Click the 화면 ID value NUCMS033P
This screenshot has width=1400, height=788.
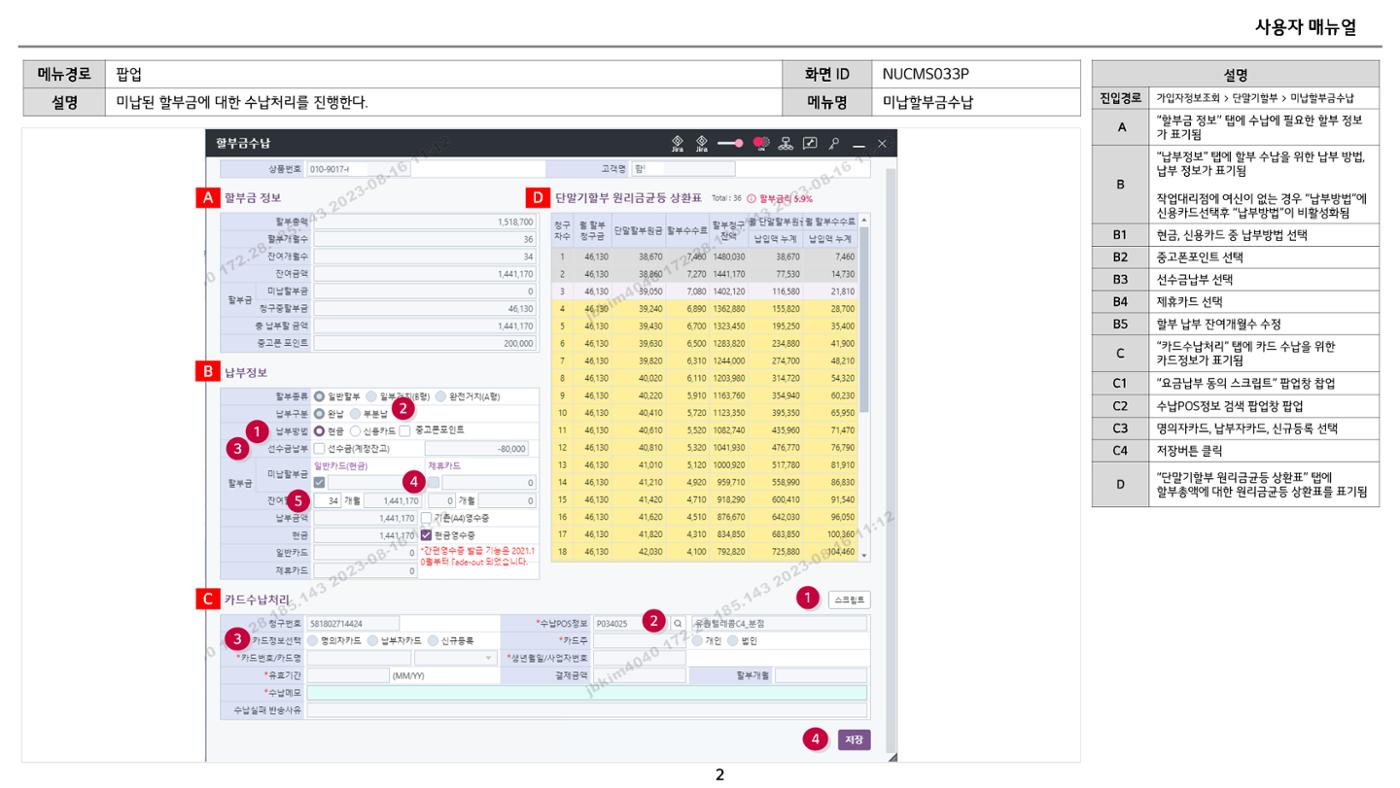(x=926, y=74)
